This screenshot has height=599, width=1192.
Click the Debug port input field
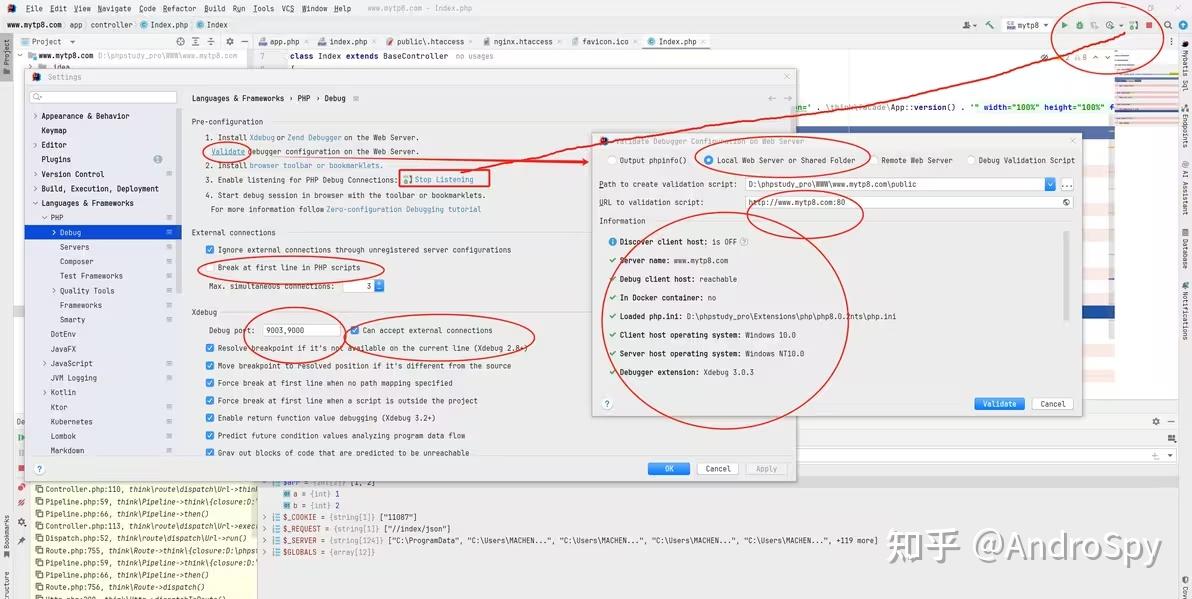tap(300, 330)
